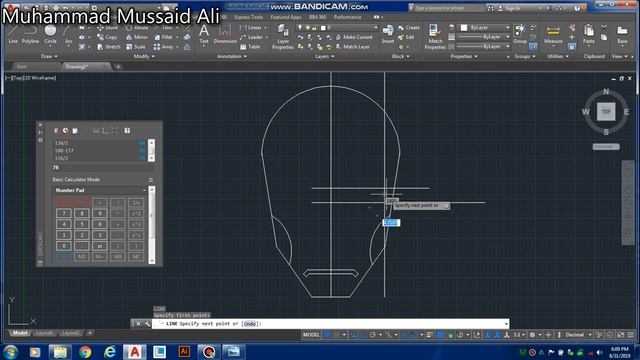Click Edit block button
The width and height of the screenshot is (640, 360).
[406, 37]
